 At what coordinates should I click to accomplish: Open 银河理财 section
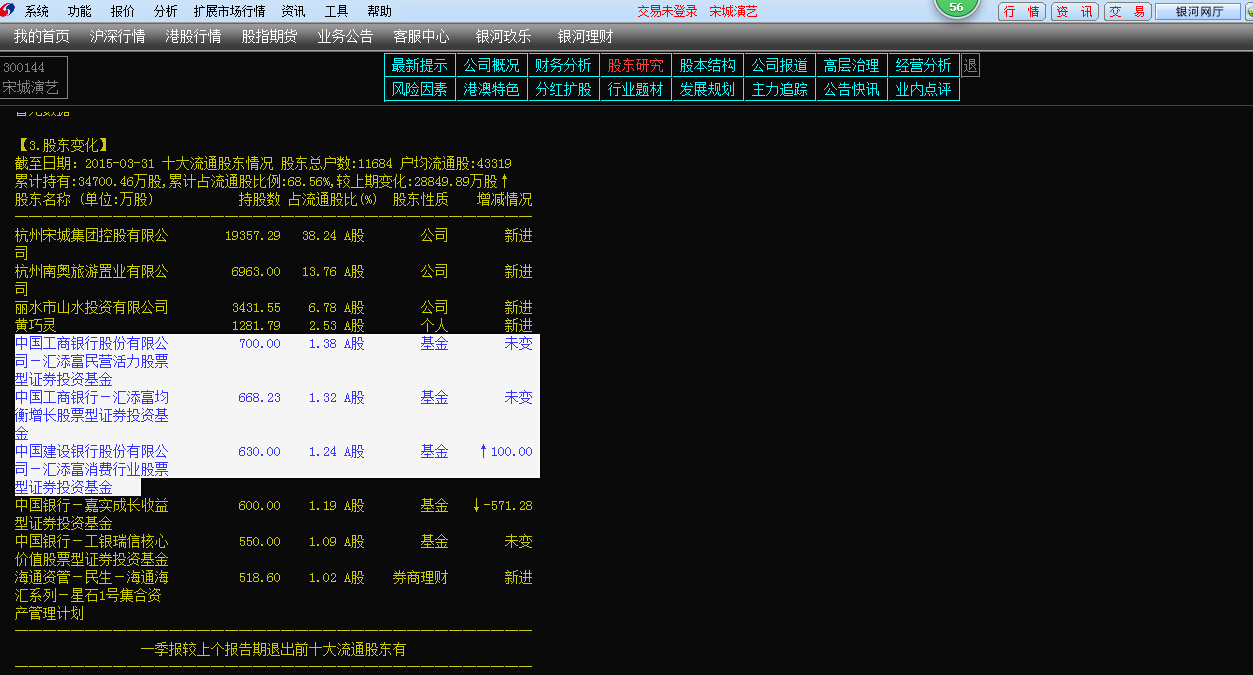pyautogui.click(x=586, y=37)
